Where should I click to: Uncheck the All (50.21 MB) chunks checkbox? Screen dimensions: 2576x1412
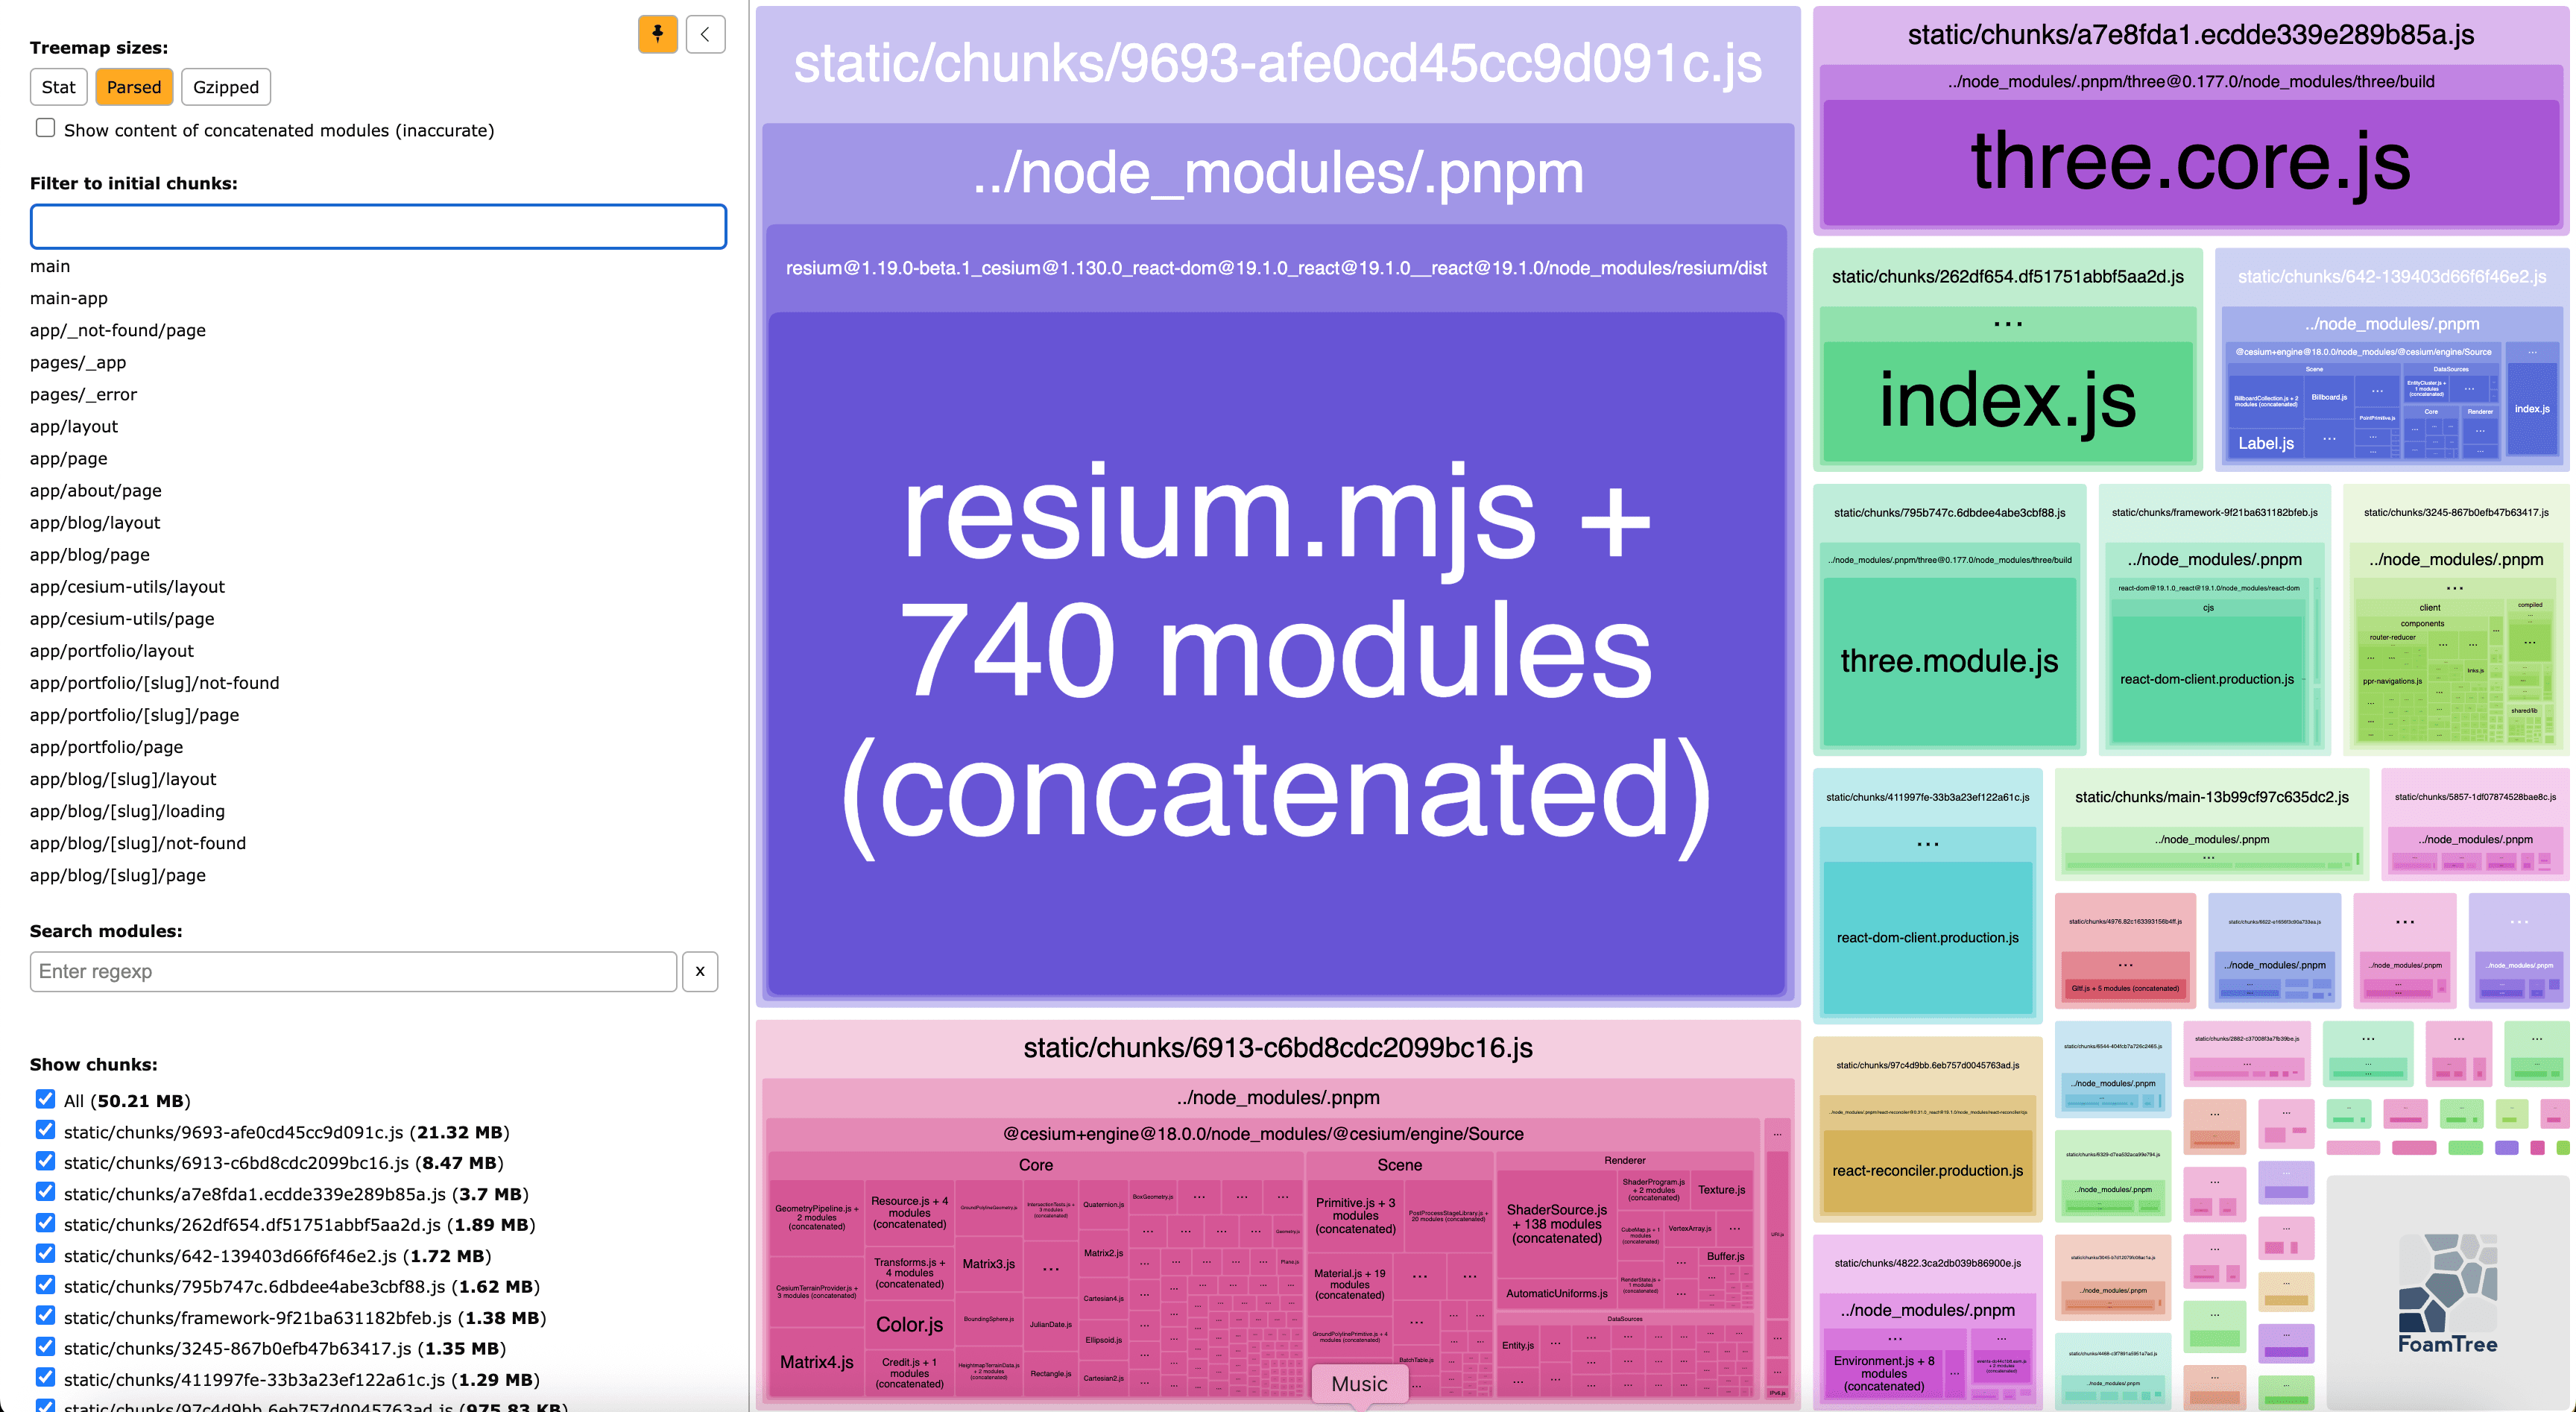pos(45,1099)
